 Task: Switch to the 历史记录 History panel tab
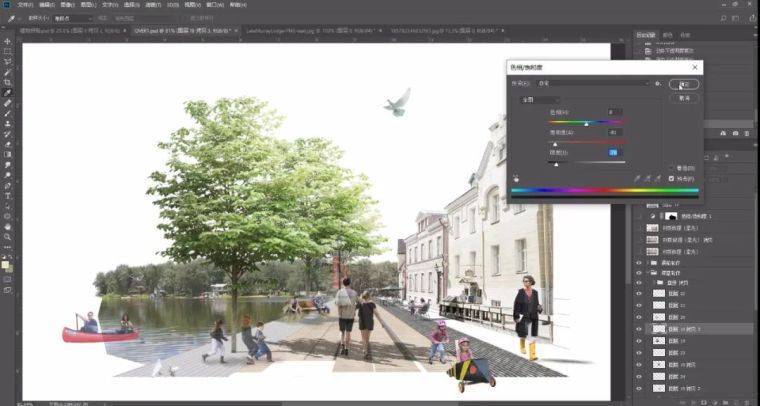646,35
